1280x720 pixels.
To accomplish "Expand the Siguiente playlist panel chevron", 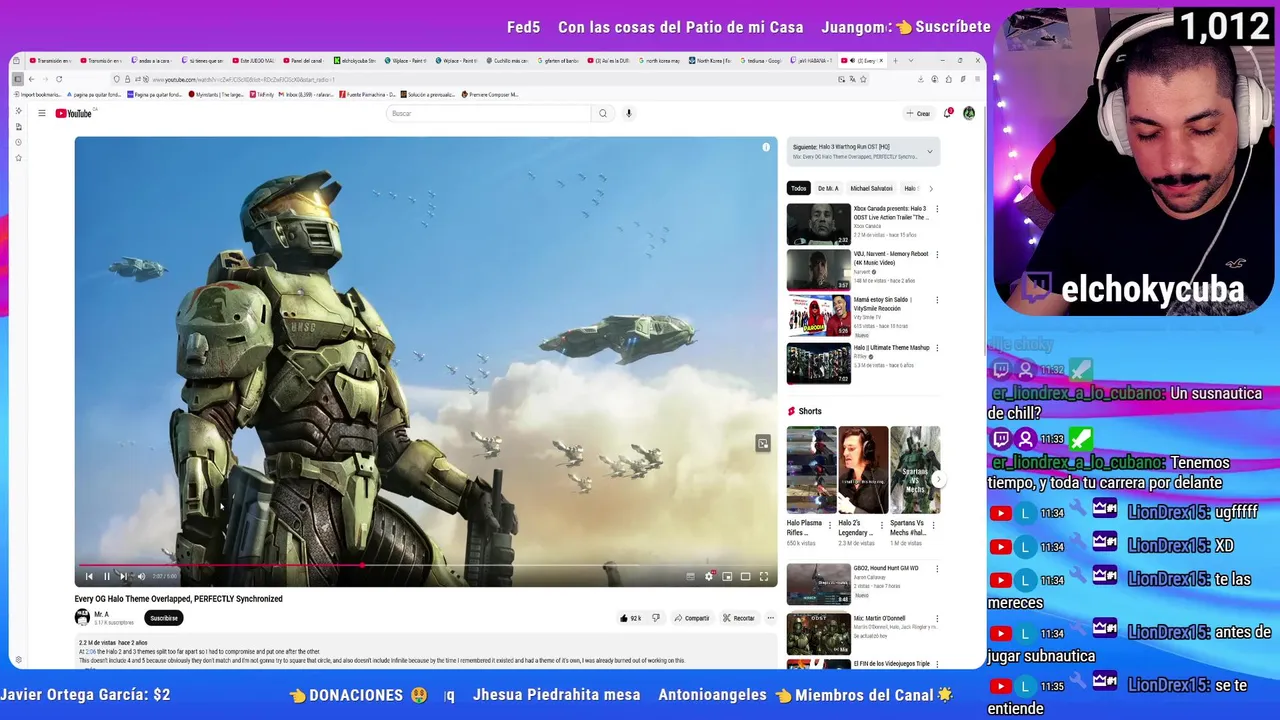I will [929, 152].
